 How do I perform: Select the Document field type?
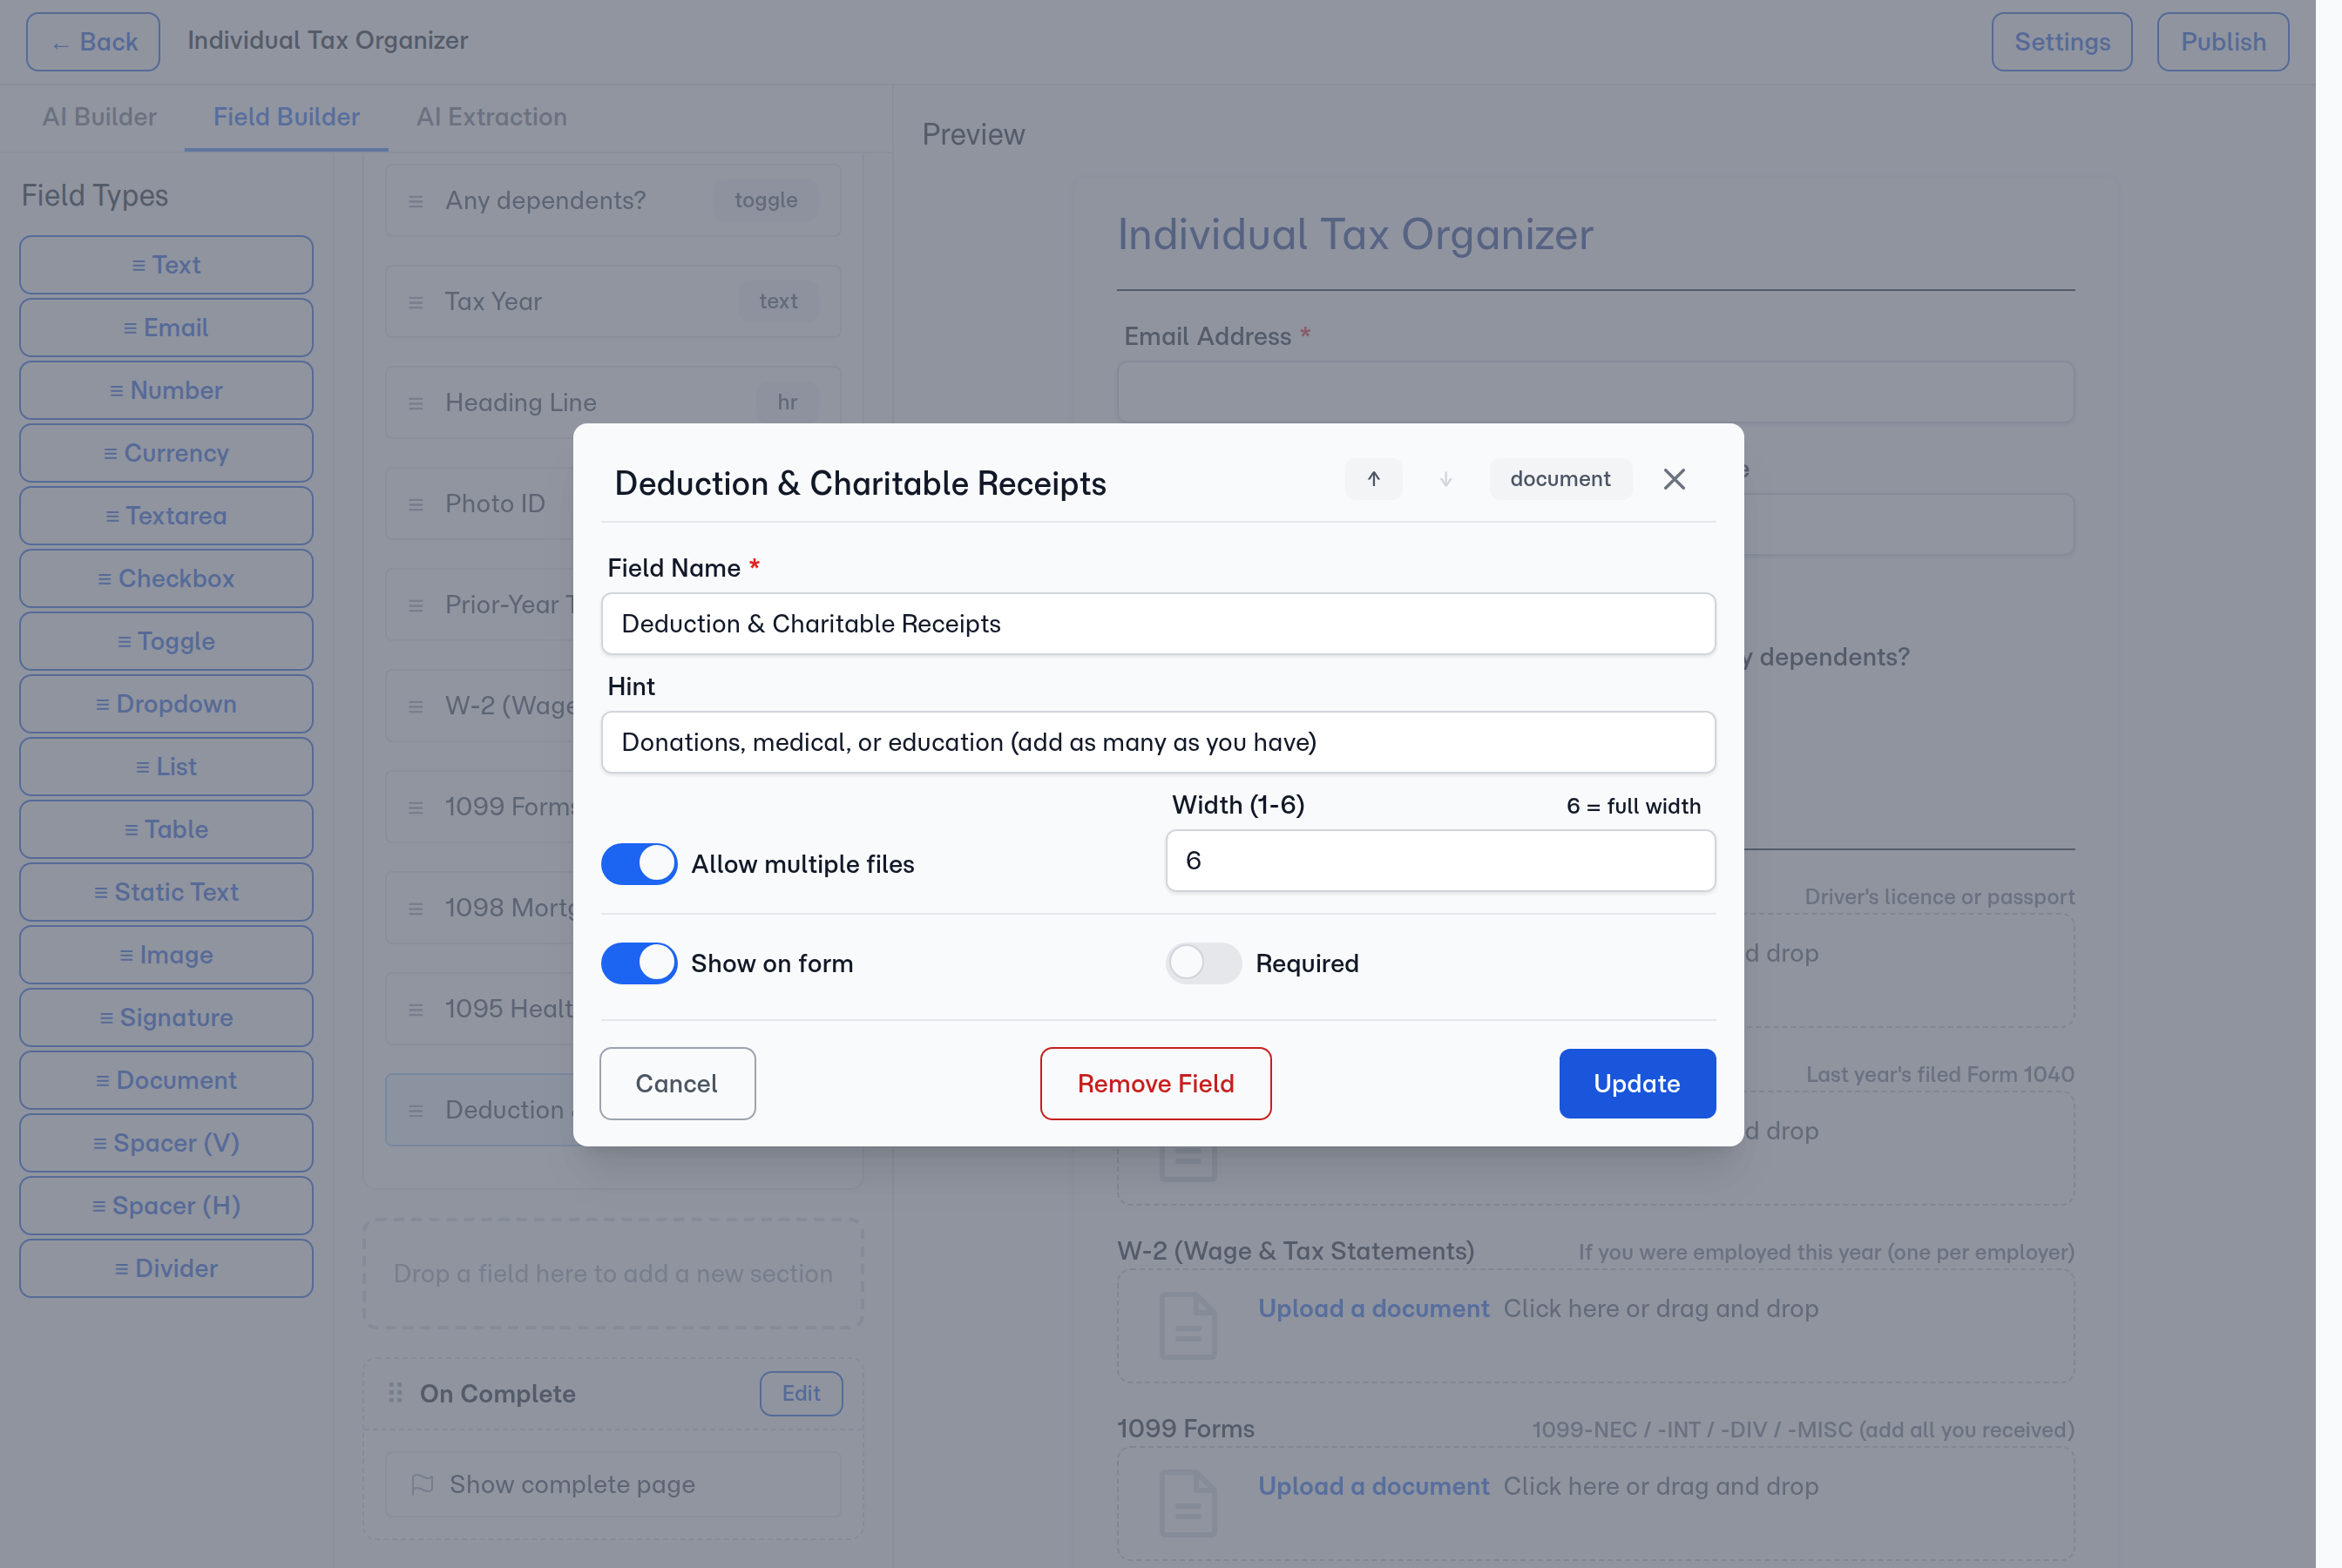pos(166,1080)
